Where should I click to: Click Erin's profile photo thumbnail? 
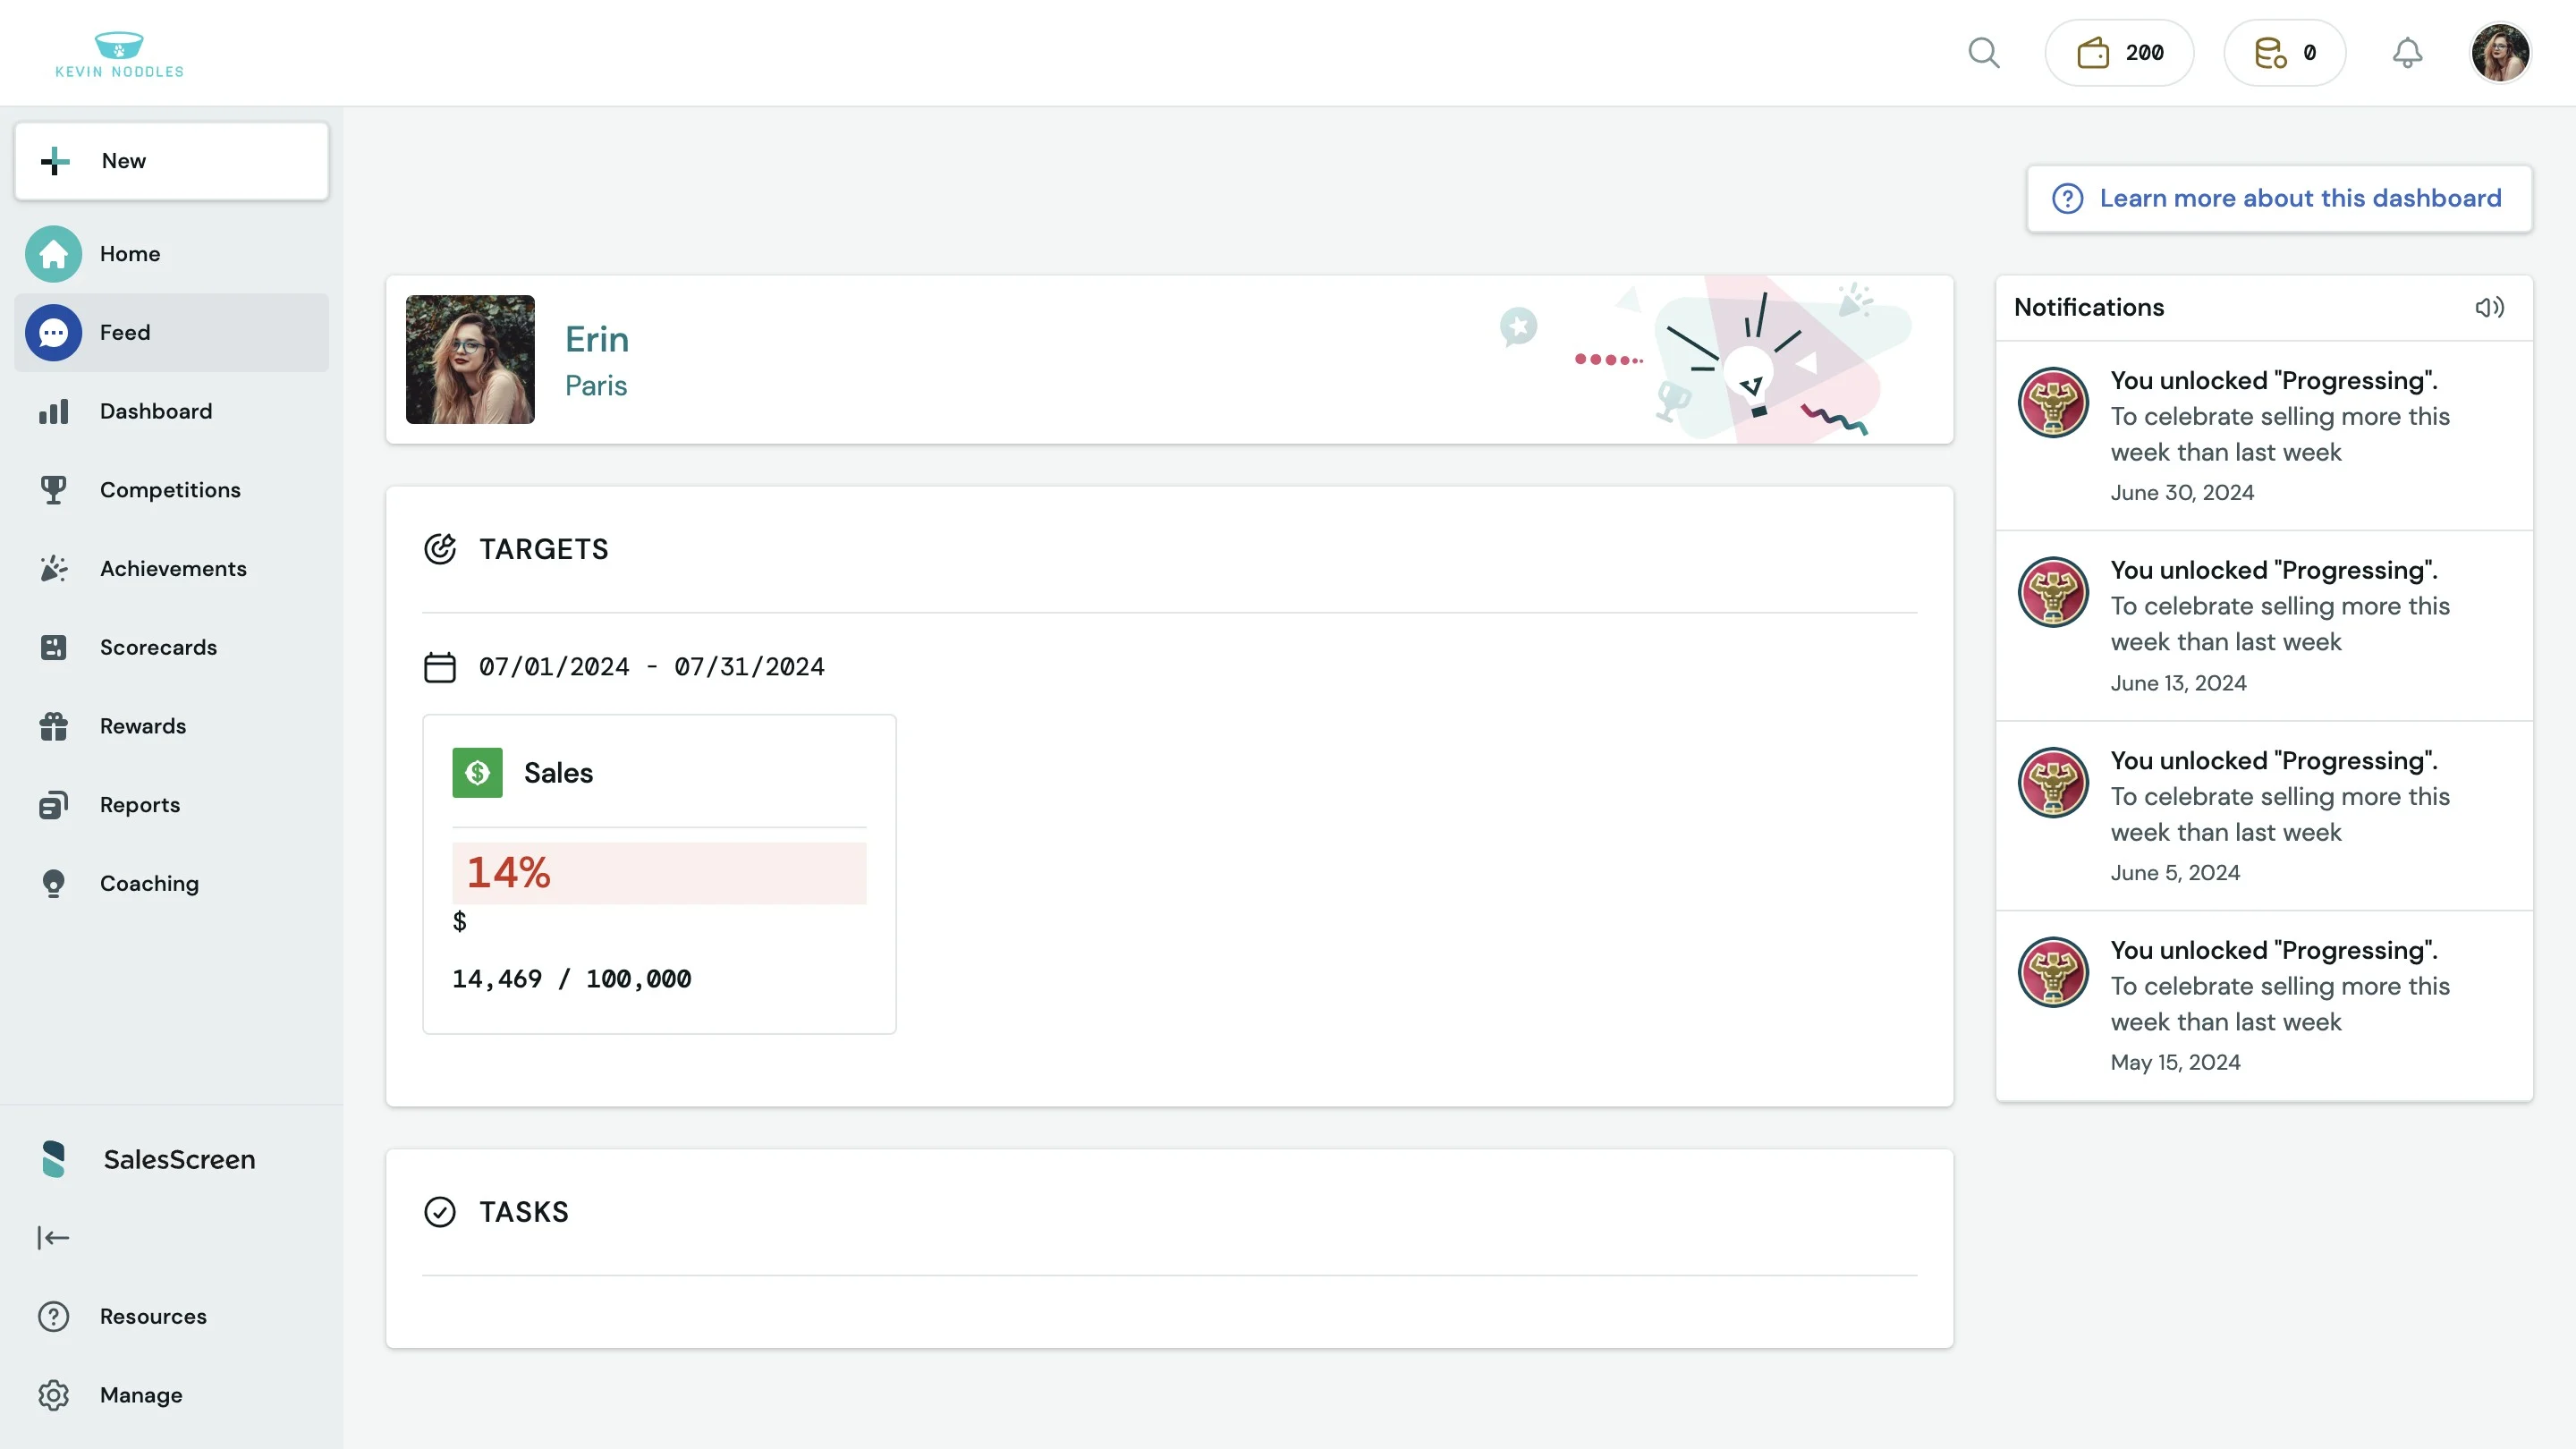tap(470, 360)
